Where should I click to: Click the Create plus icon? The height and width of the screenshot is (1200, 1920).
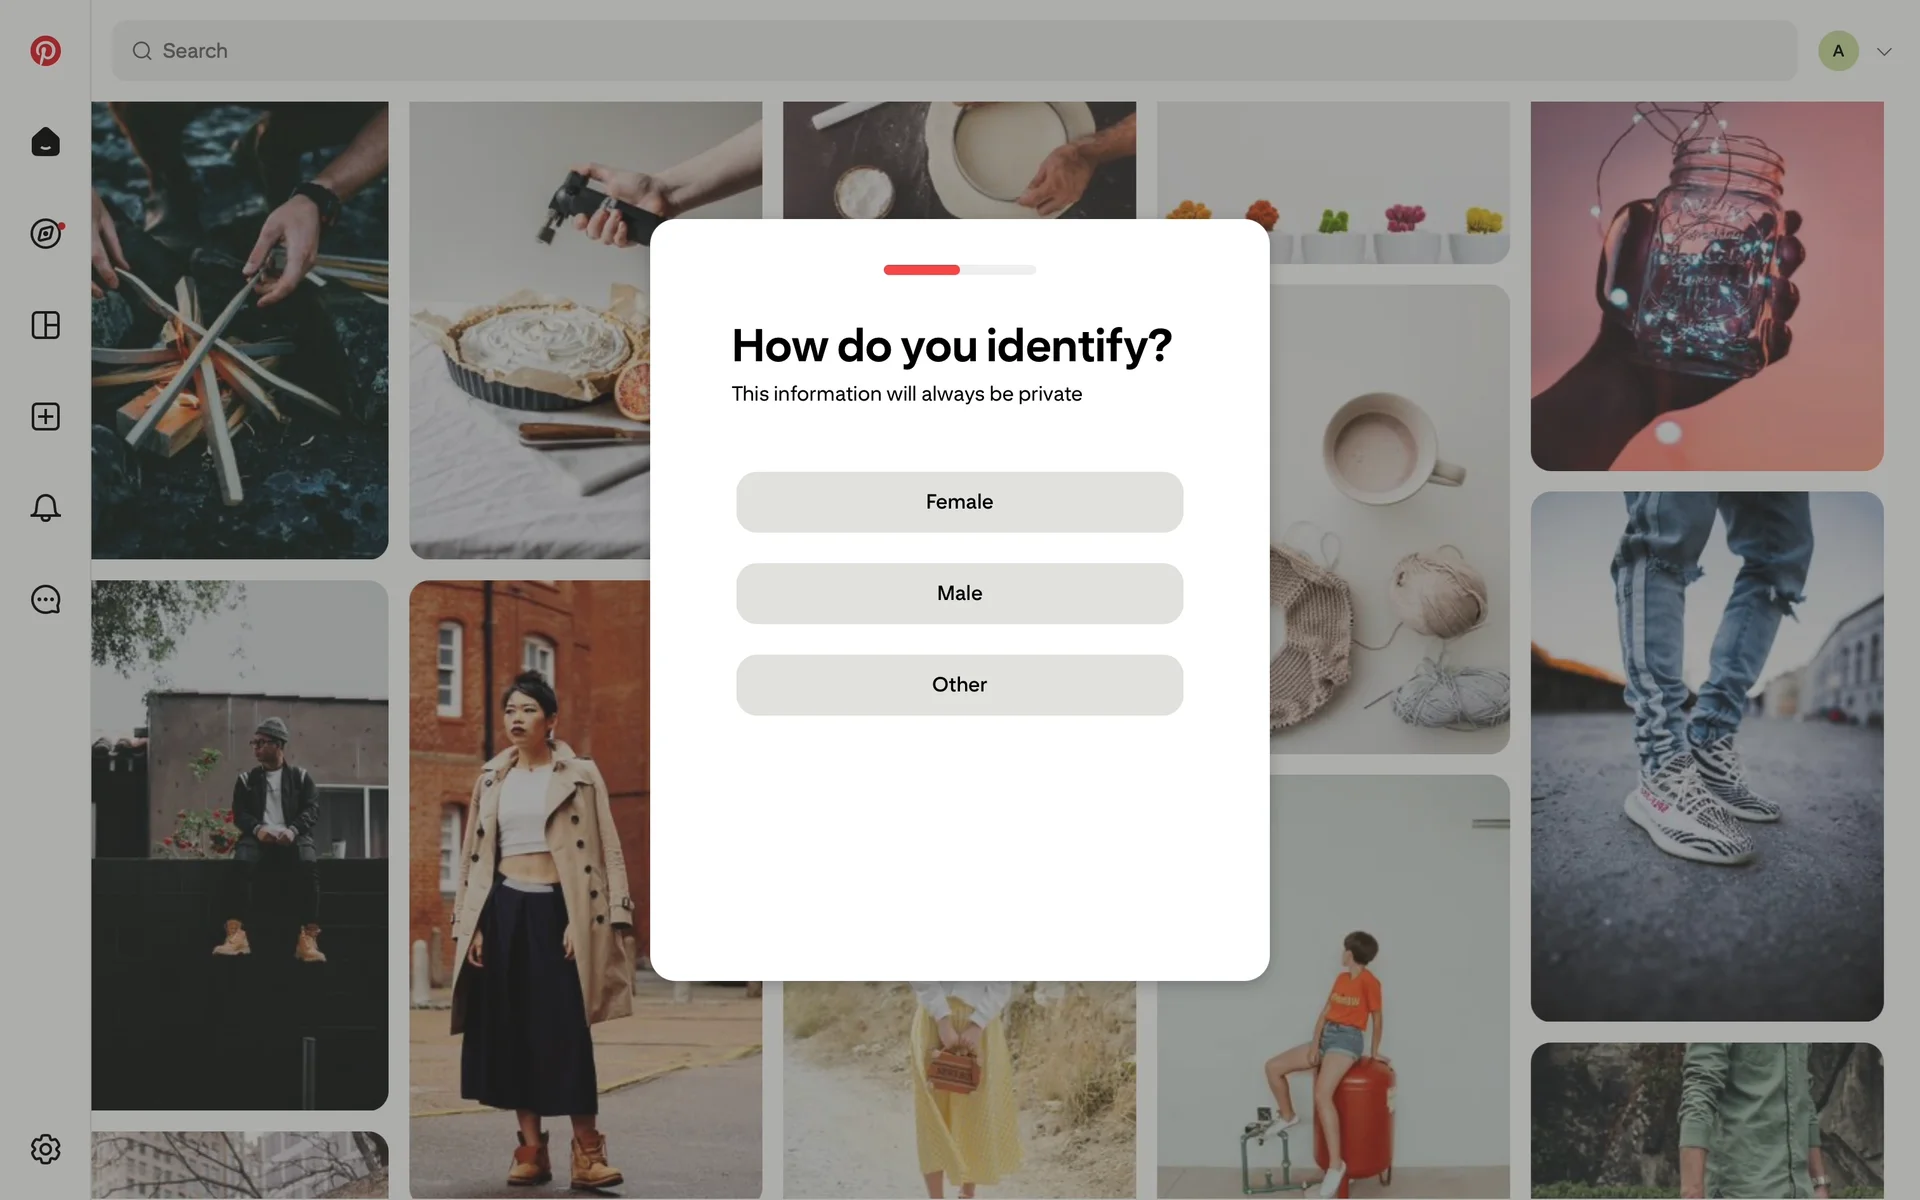pyautogui.click(x=45, y=416)
